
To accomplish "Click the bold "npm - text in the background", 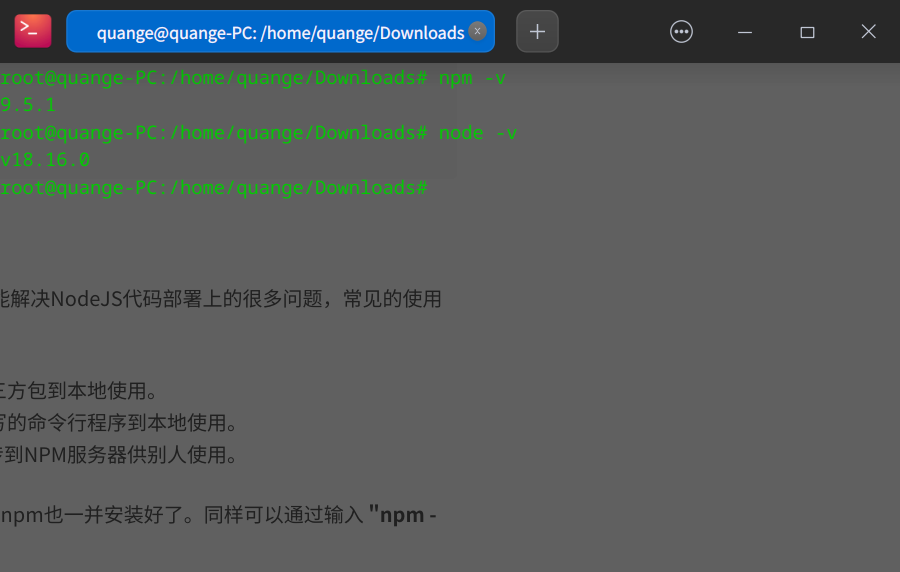I will point(402,515).
